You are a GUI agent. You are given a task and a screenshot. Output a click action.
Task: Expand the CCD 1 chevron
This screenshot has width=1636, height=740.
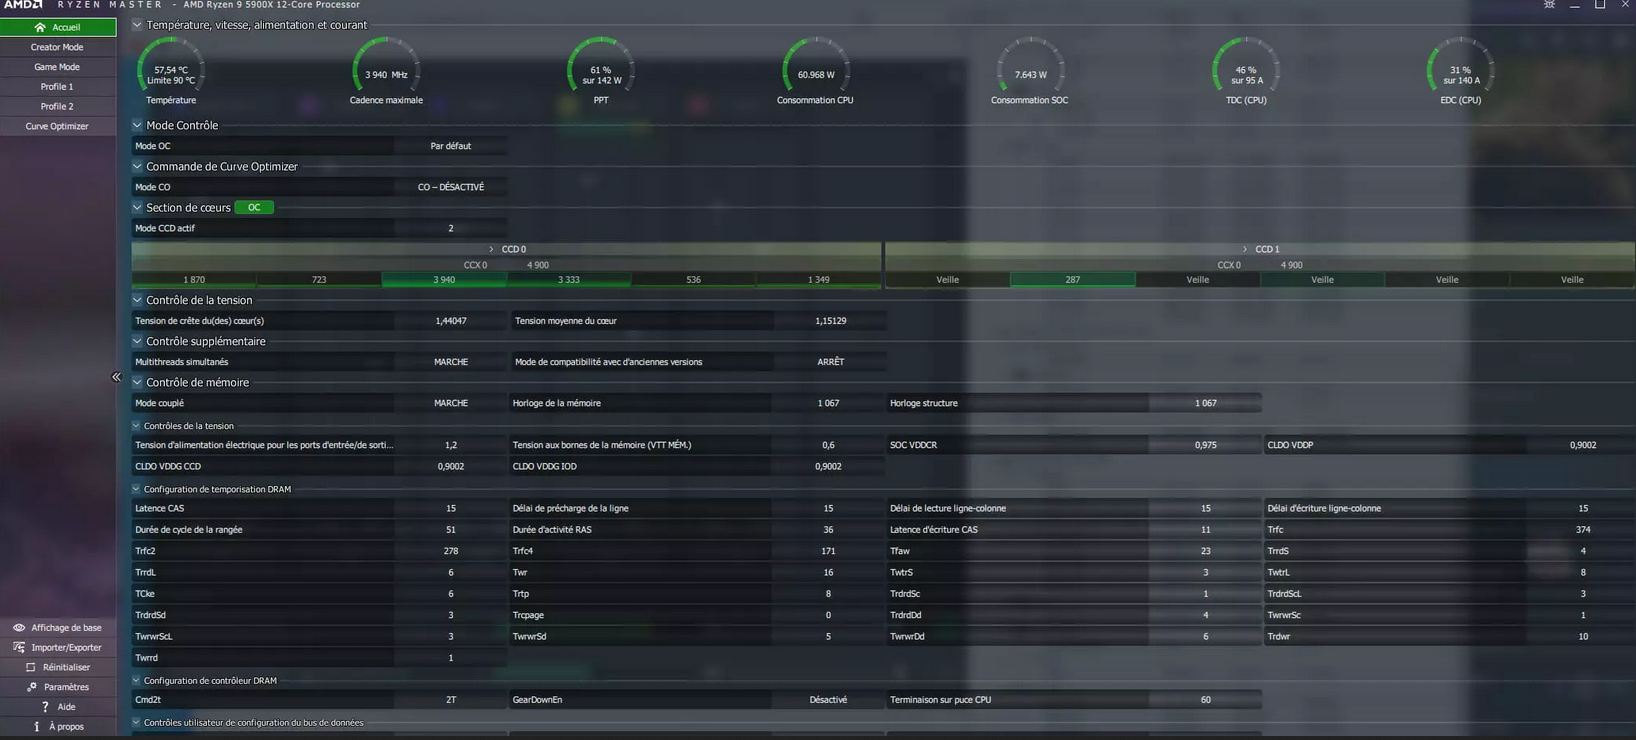pos(1245,249)
